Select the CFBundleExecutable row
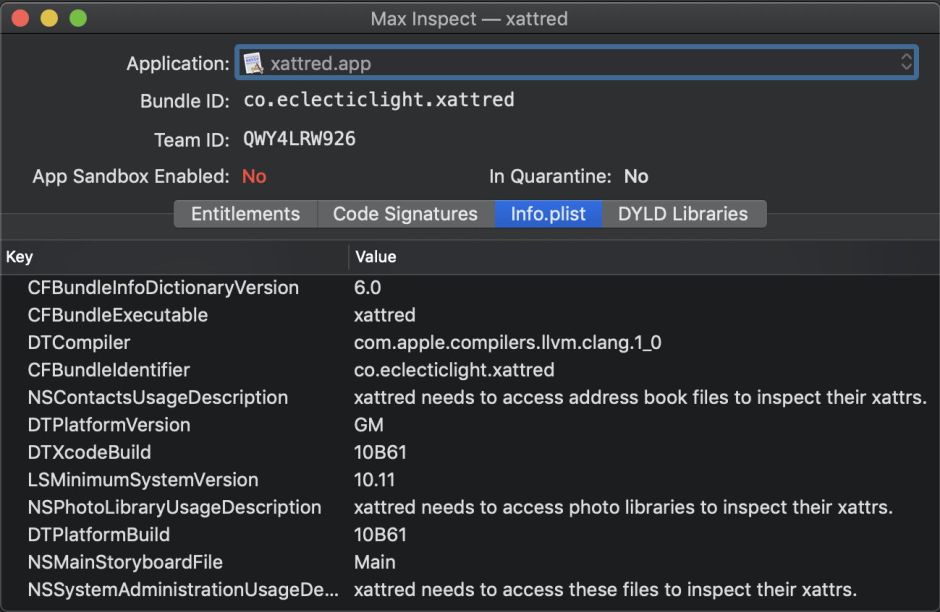The width and height of the screenshot is (940, 612). click(x=118, y=315)
